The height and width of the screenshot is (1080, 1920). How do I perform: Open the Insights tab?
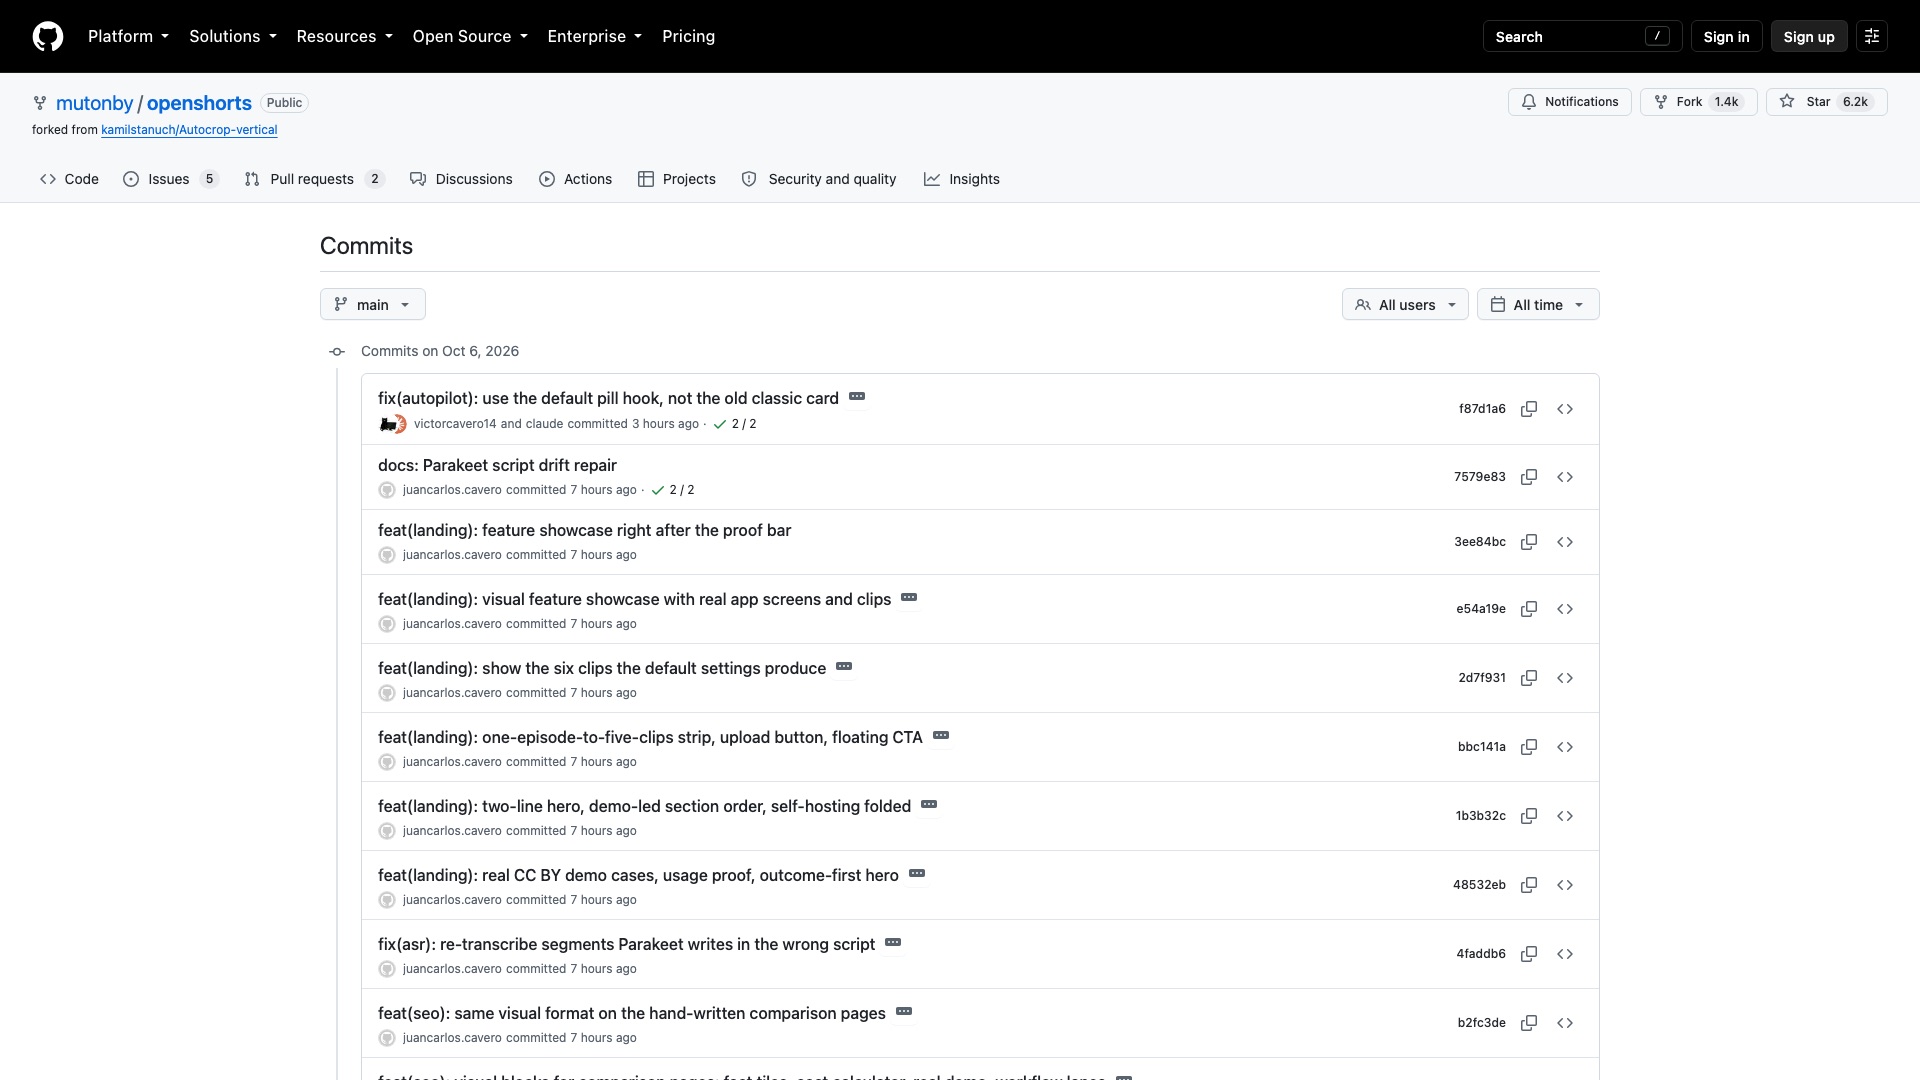[x=962, y=179]
